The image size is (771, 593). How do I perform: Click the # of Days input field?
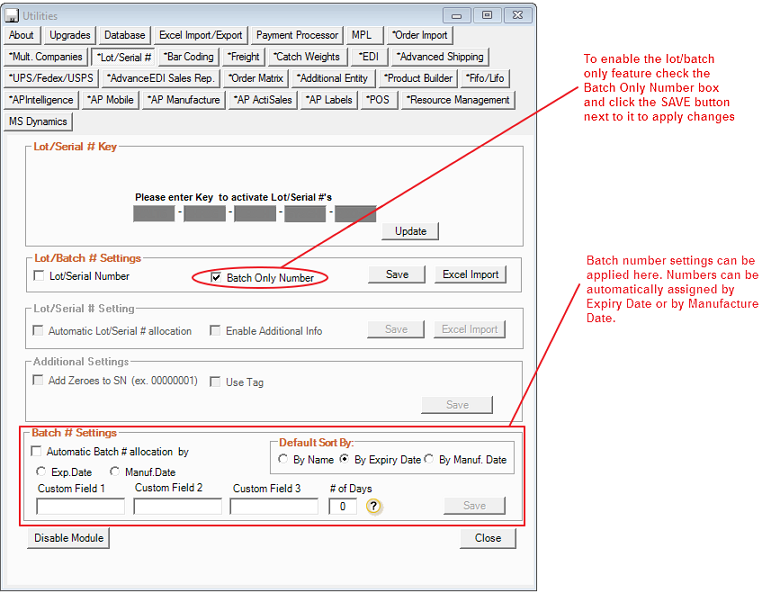coord(342,507)
